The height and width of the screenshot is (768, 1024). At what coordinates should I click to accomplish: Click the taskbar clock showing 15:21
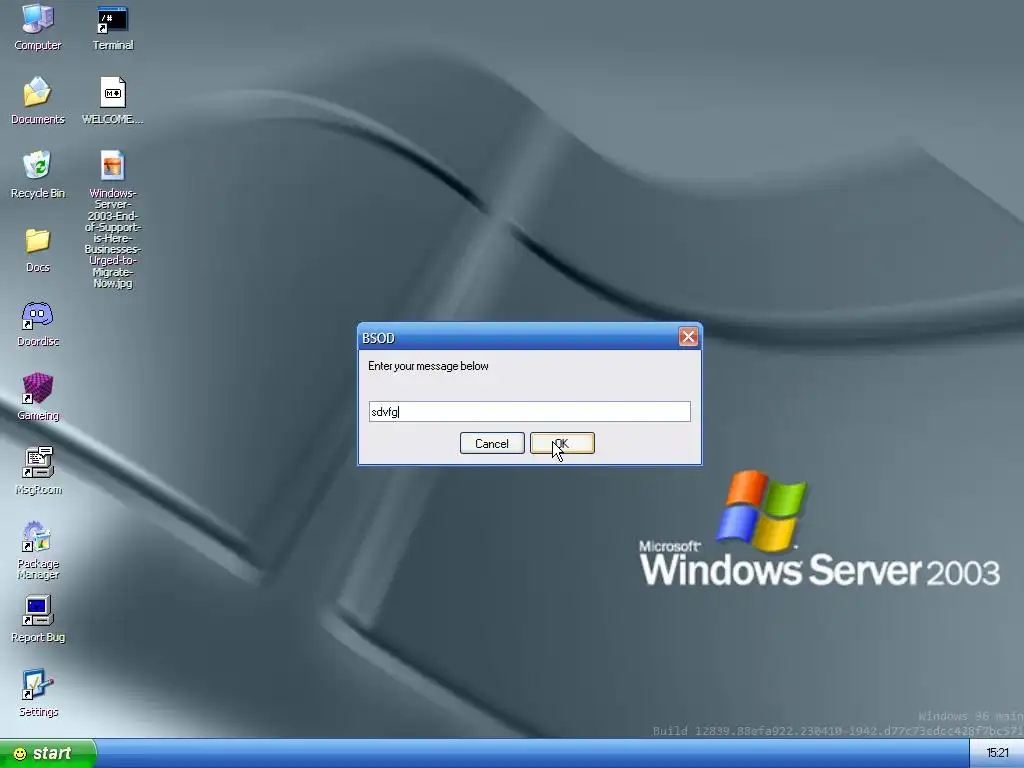pyautogui.click(x=997, y=754)
